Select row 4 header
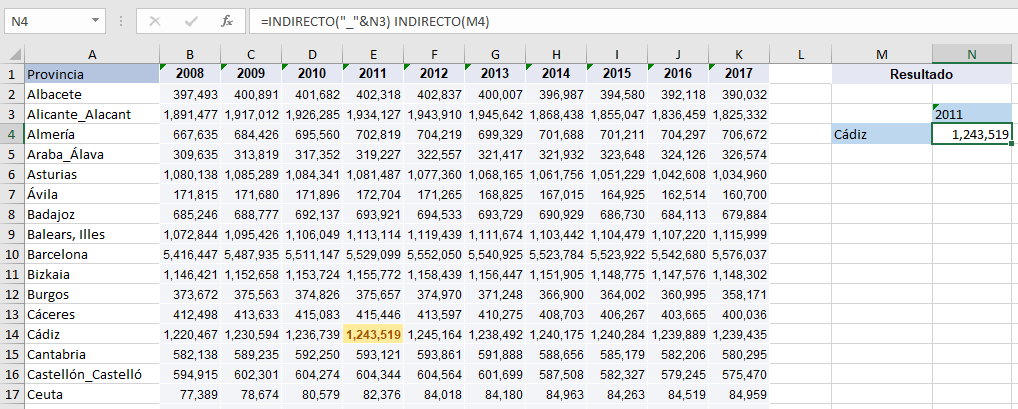The image size is (1018, 409). 12,134
